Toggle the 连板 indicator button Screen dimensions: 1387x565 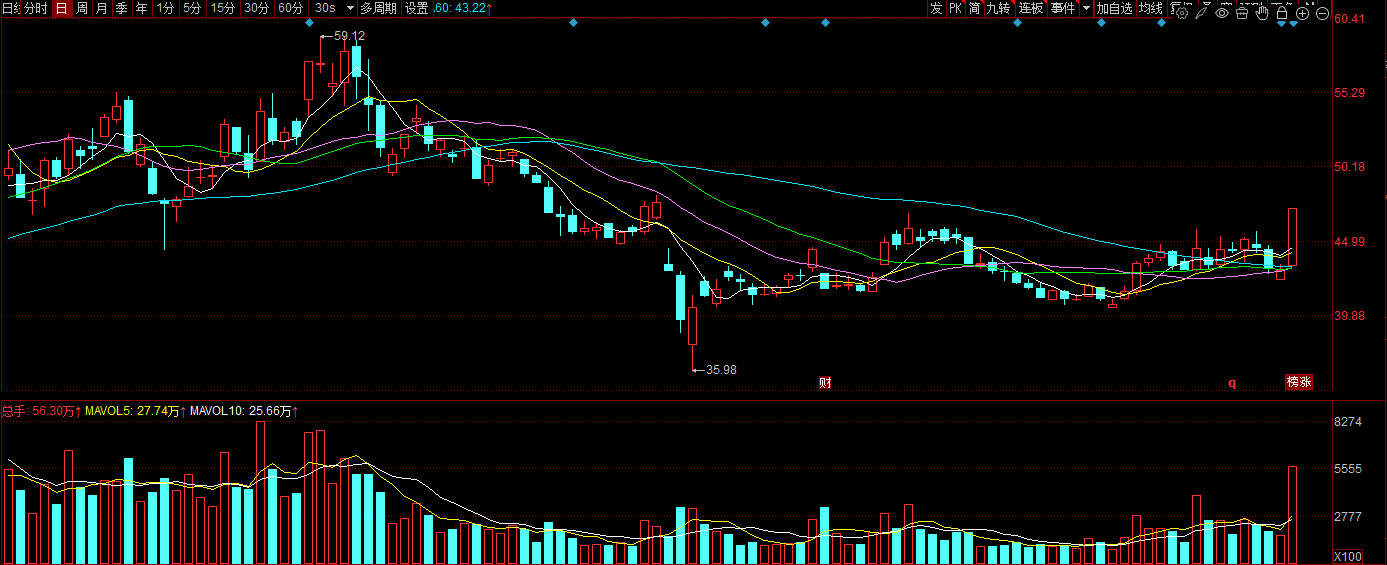(1031, 8)
